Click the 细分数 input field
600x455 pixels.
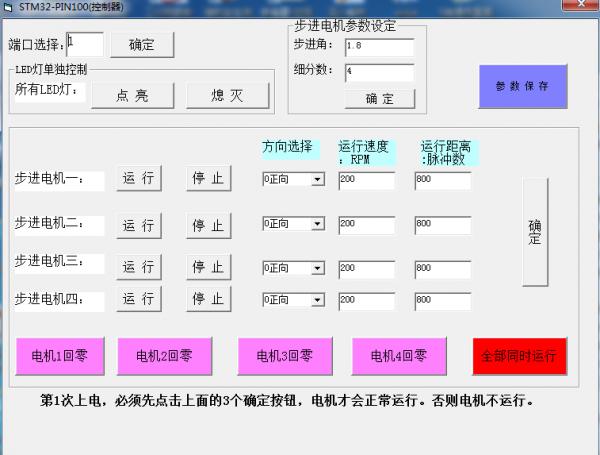[x=378, y=72]
